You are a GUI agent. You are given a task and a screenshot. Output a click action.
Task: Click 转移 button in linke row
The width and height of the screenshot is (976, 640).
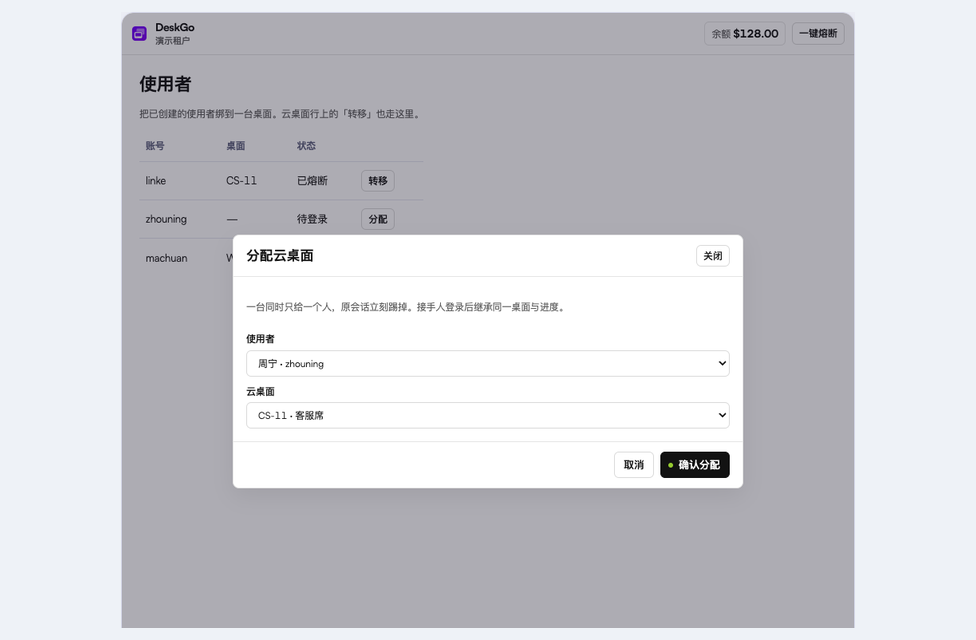pyautogui.click(x=378, y=181)
